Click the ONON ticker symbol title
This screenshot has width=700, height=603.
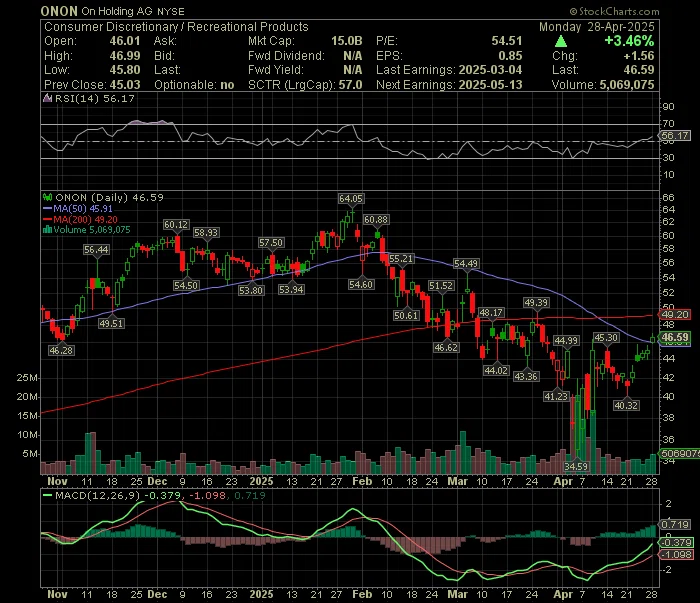pyautogui.click(x=59, y=11)
